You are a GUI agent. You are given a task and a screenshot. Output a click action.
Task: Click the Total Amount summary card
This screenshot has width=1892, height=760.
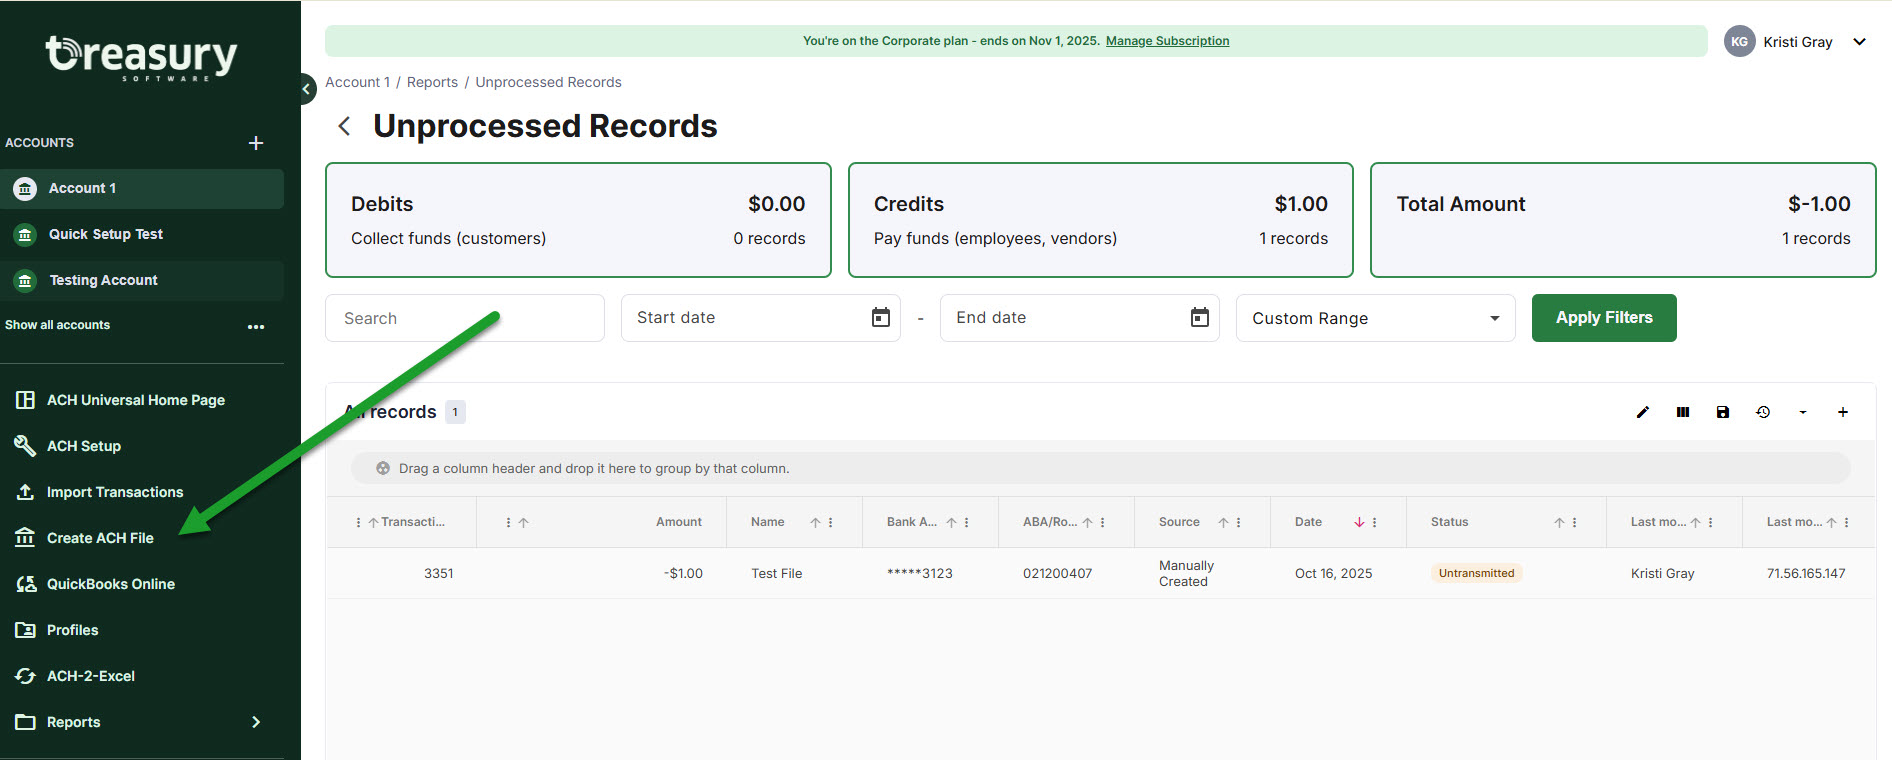point(1623,220)
